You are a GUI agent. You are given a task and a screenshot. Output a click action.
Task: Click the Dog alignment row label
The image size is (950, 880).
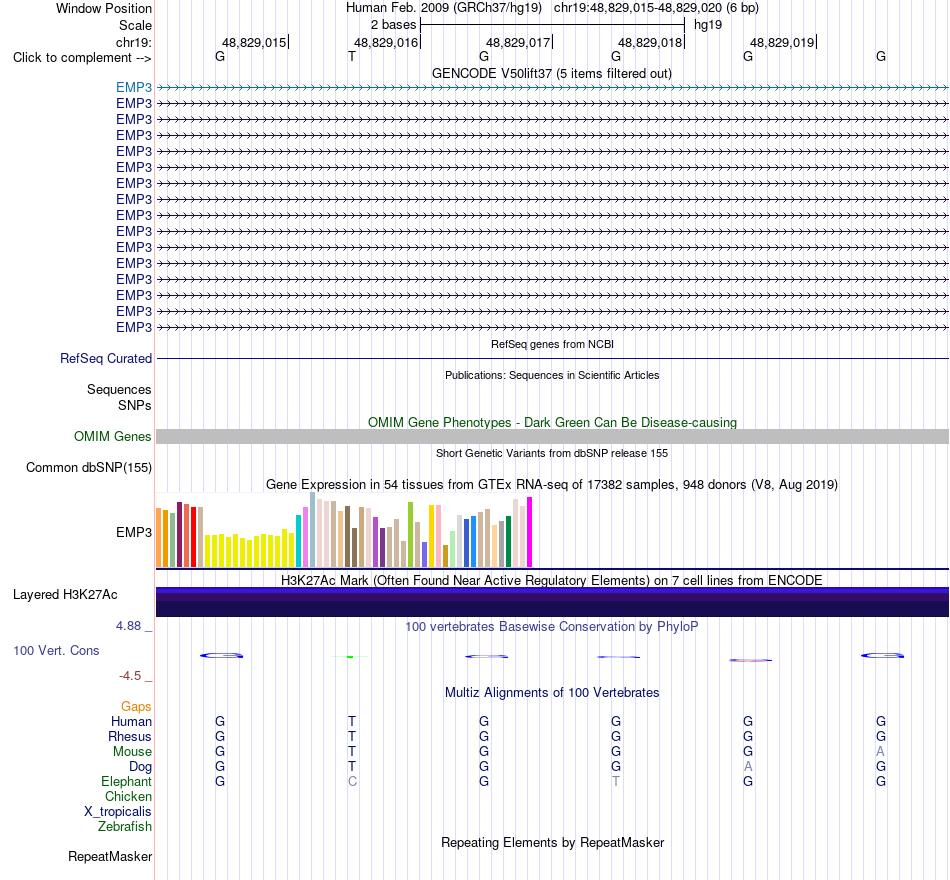tap(140, 767)
